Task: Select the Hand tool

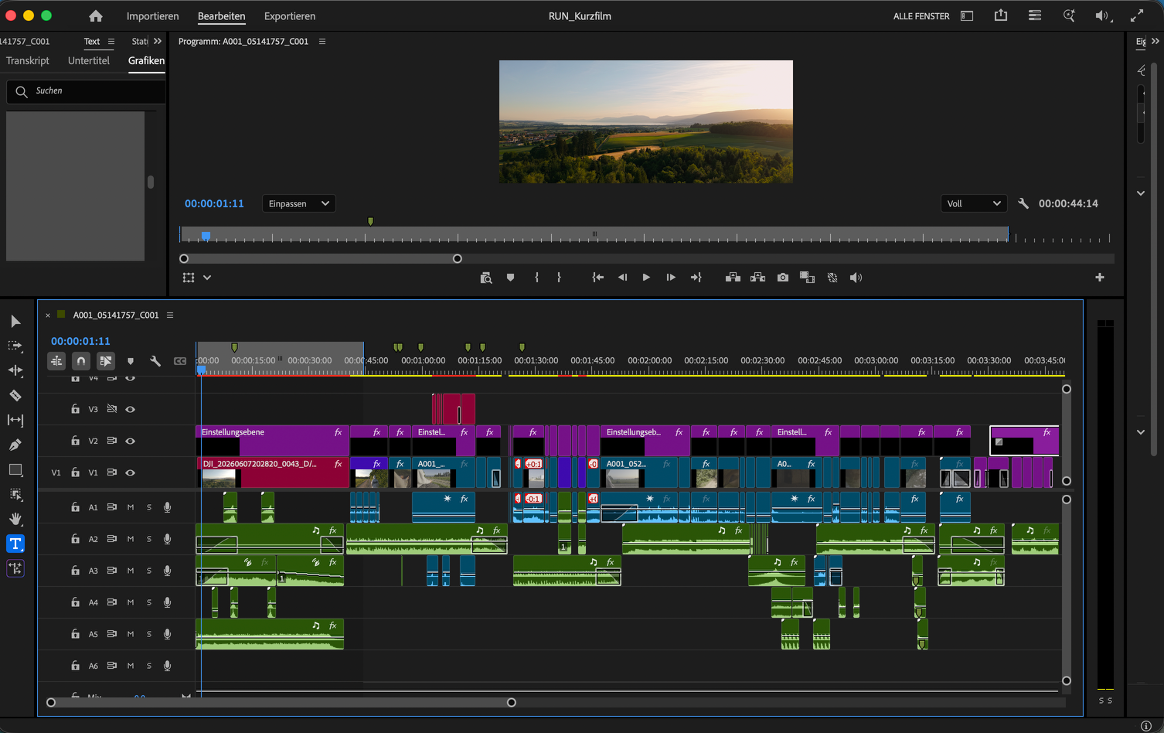Action: point(15,519)
